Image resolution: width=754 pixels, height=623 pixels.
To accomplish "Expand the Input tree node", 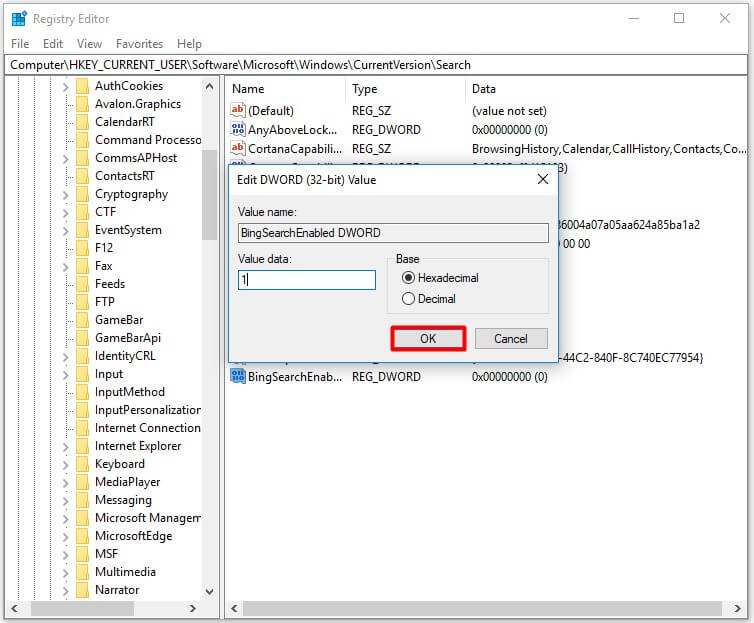I will point(66,374).
